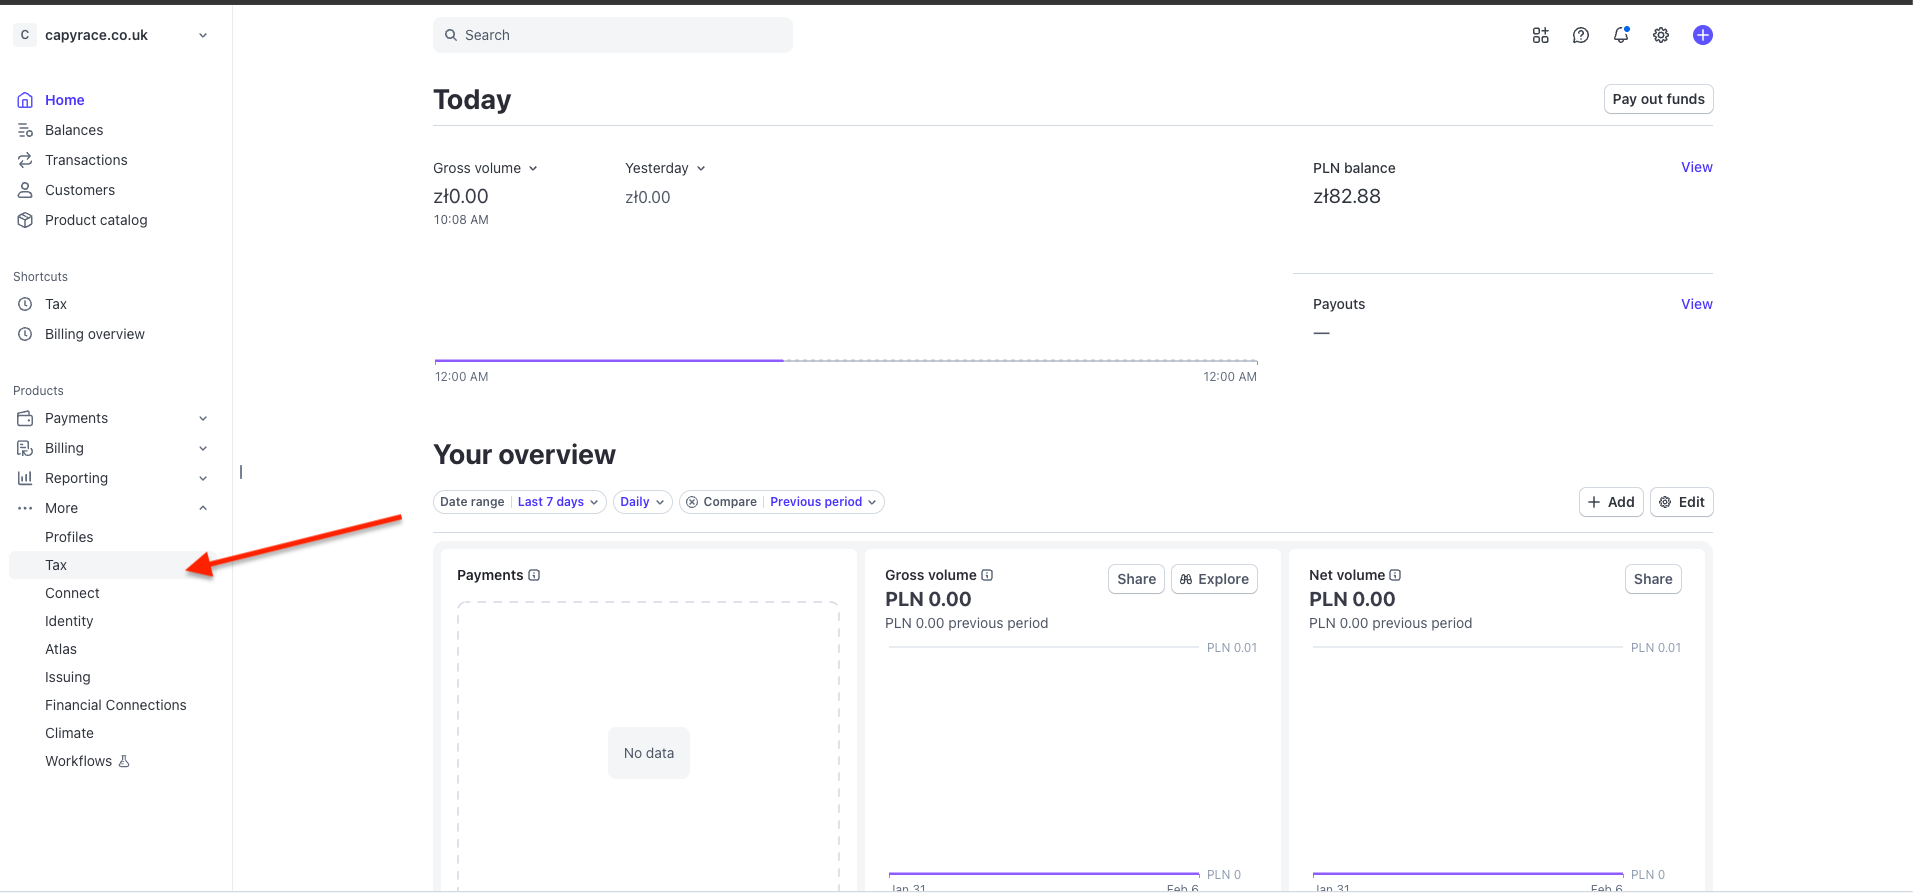
Task: Focus the Search field at the top
Action: 612,35
